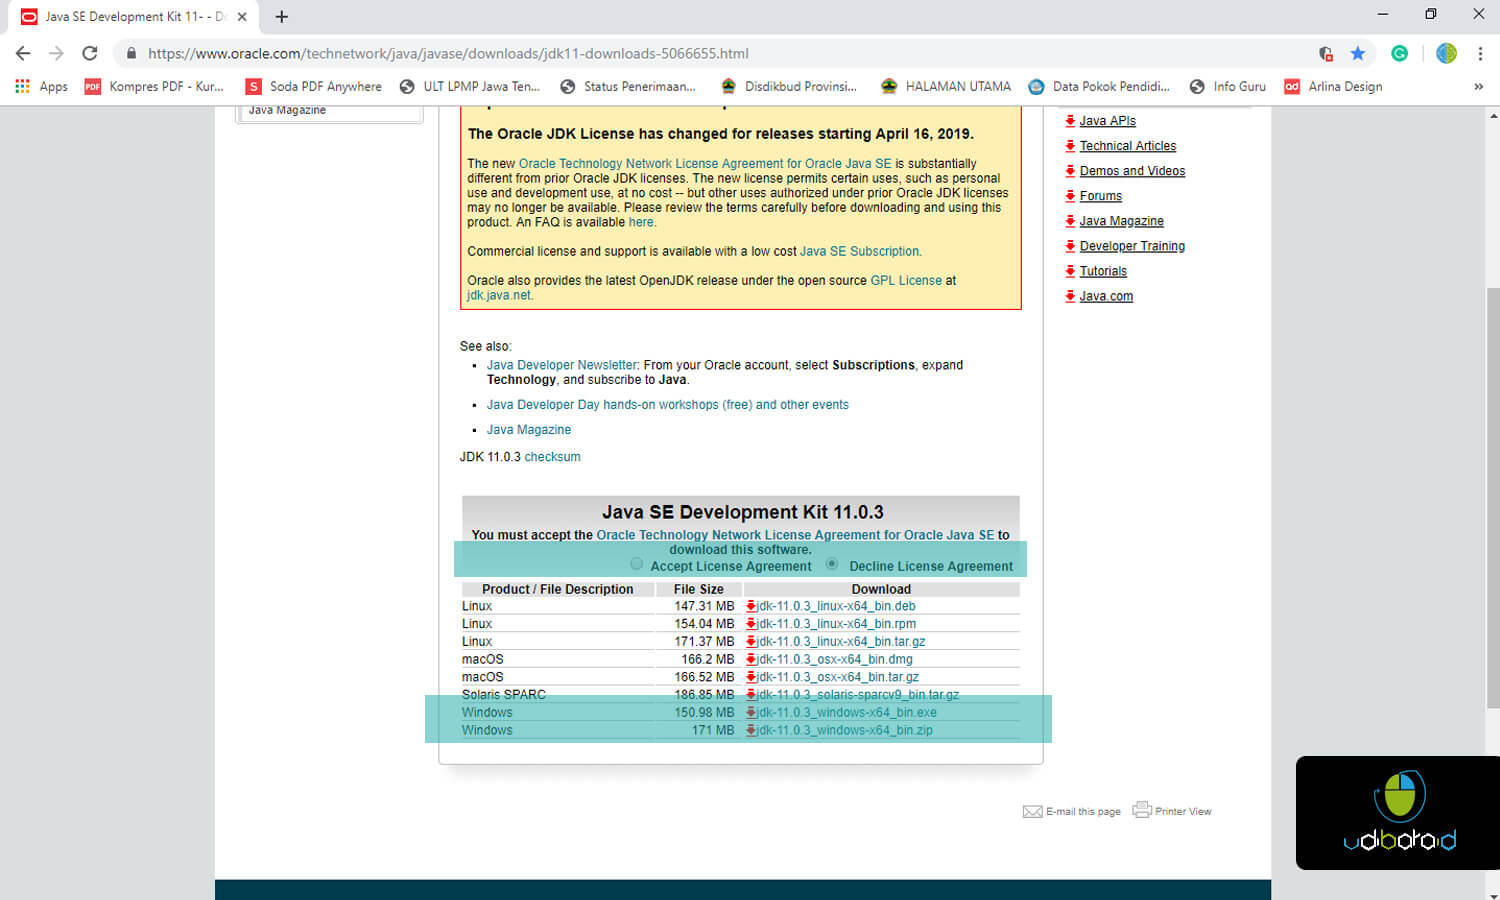The image size is (1500, 900).
Task: Open Data Pokok Pendidikan bookmark
Action: coord(1099,86)
